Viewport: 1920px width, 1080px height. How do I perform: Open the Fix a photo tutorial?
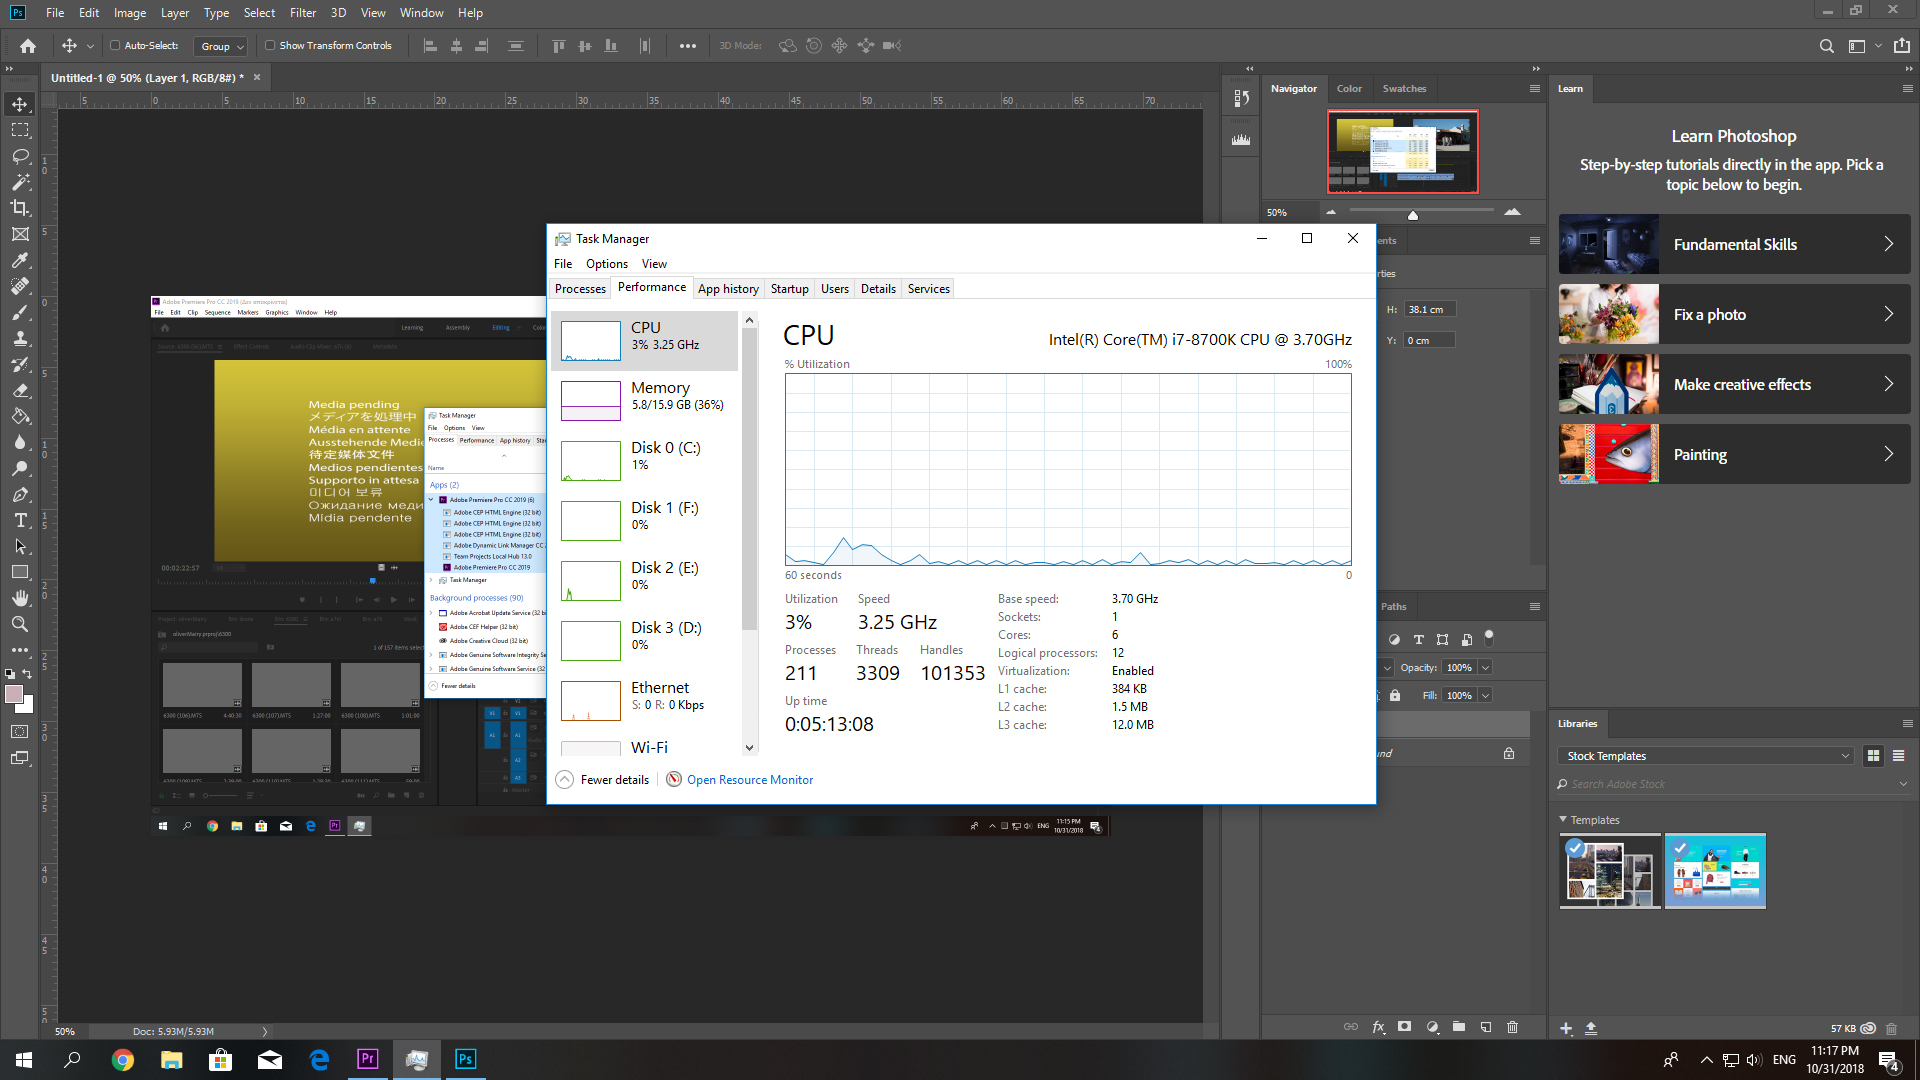[x=1734, y=314]
